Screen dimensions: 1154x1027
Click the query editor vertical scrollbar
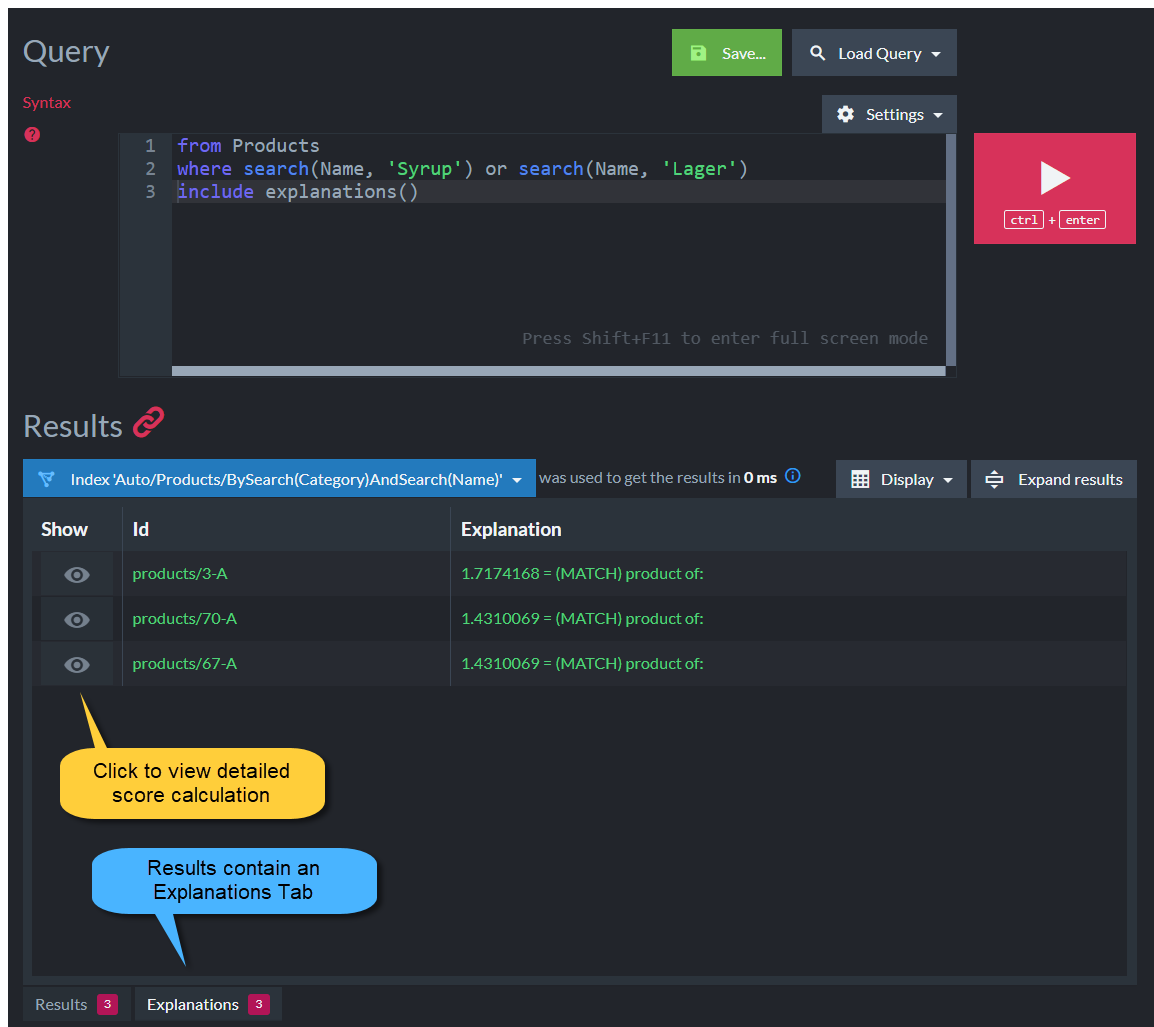[950, 250]
